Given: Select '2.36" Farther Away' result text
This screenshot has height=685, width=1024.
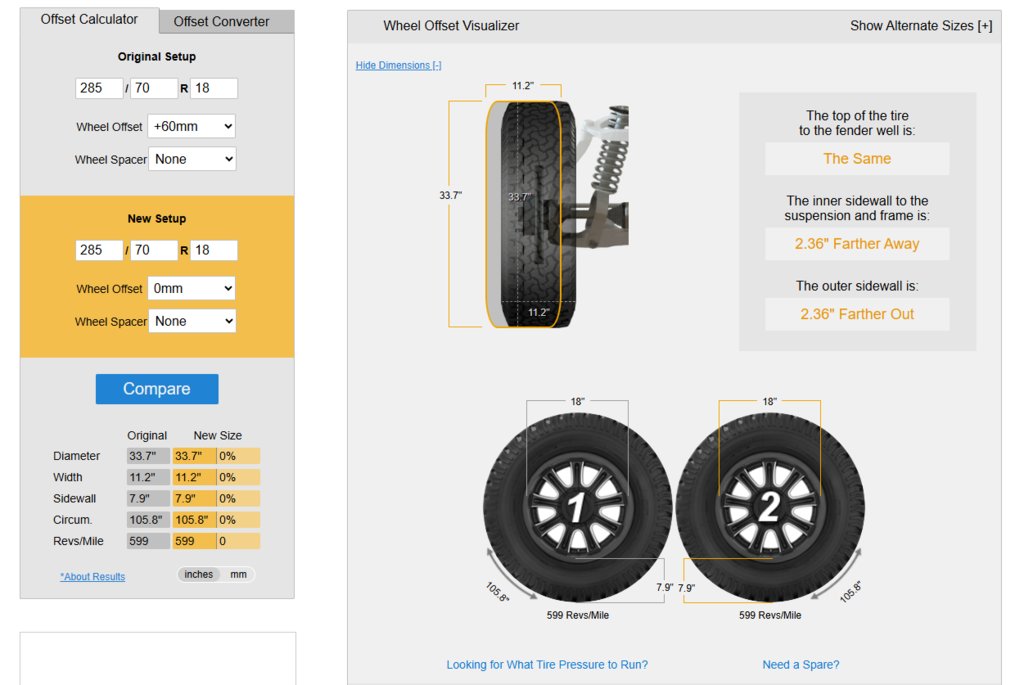Looking at the screenshot, I should [x=857, y=244].
